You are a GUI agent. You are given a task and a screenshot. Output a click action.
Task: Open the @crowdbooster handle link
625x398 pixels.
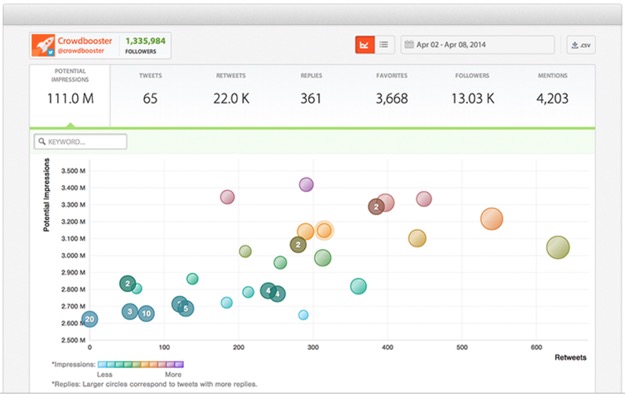81,51
